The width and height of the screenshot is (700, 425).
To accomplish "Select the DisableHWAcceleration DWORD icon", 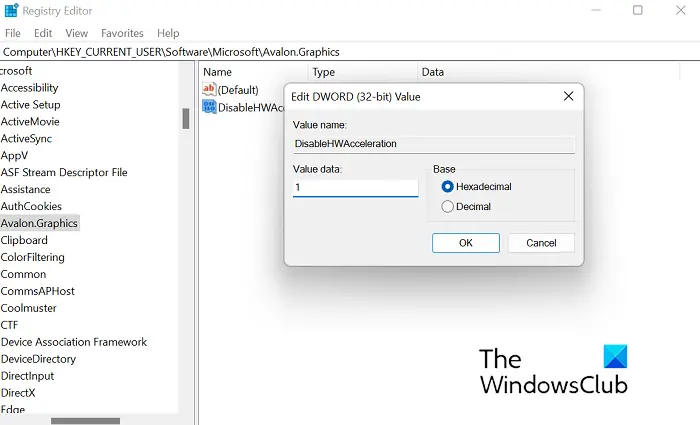I will click(209, 107).
